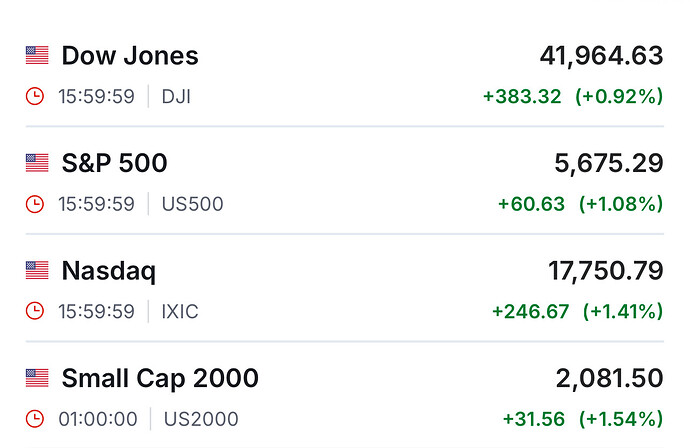Click the Nasdaq price 17,750.79
The width and height of the screenshot is (690, 448).
tap(605, 270)
